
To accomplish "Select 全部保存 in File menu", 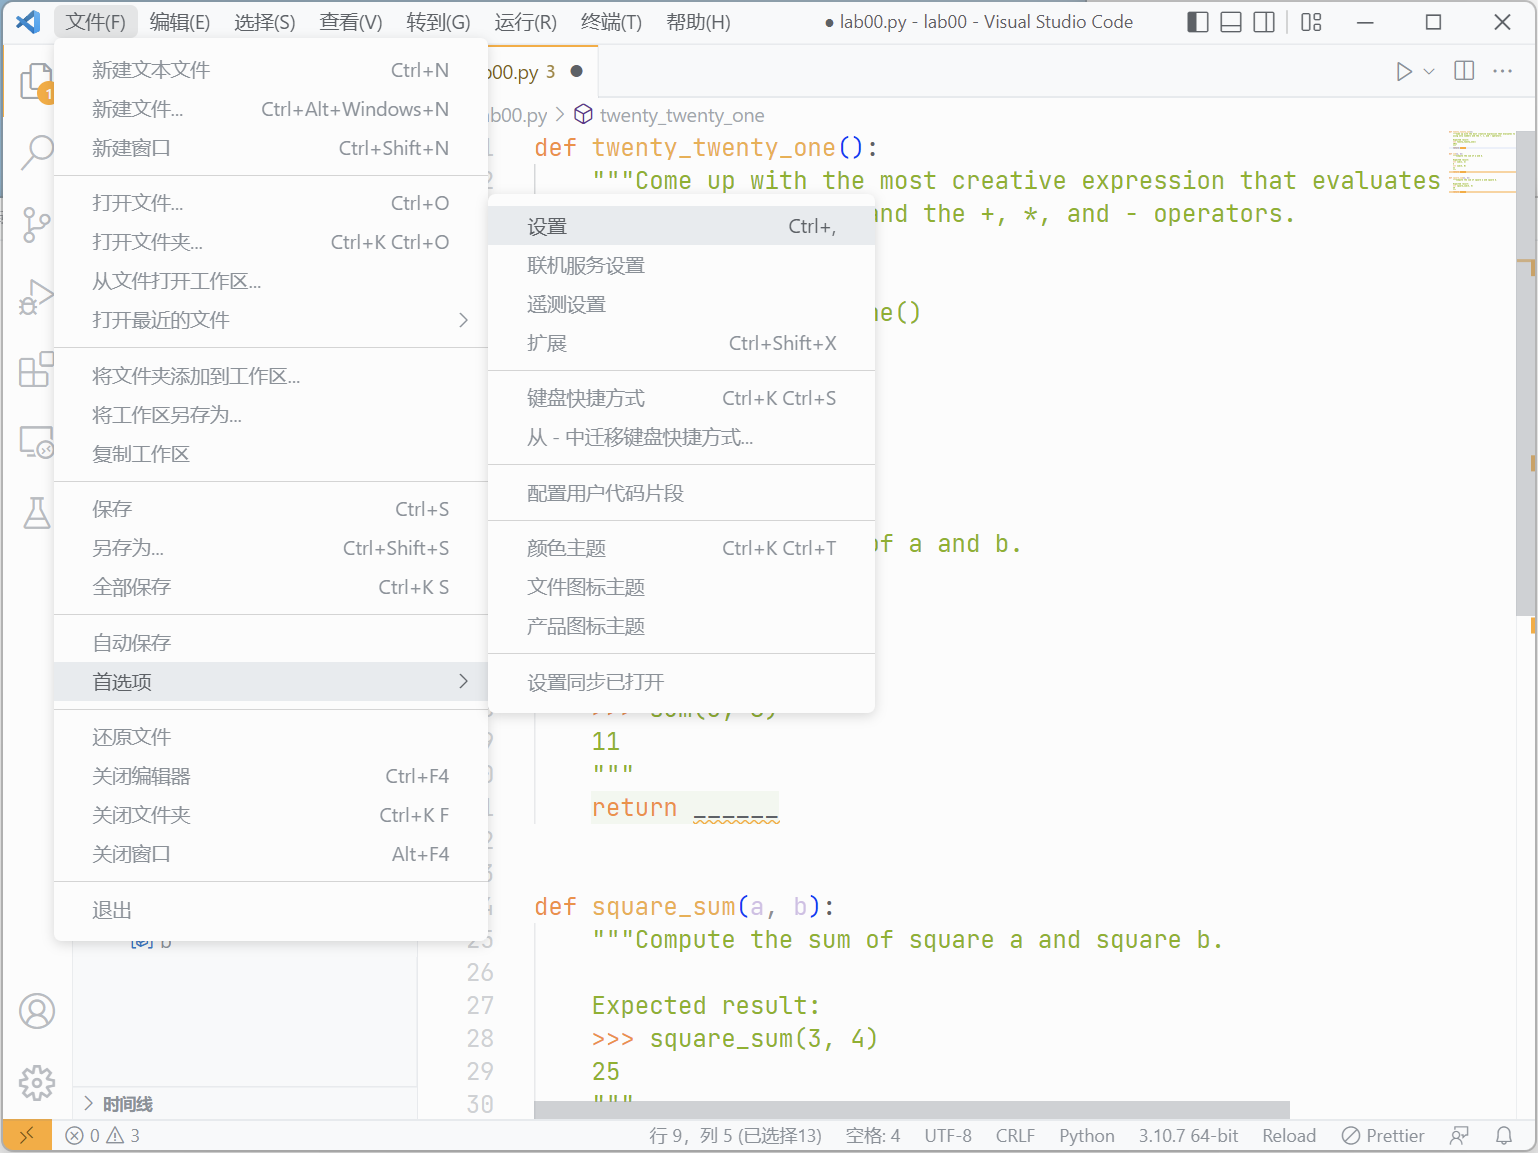I will [270, 587].
